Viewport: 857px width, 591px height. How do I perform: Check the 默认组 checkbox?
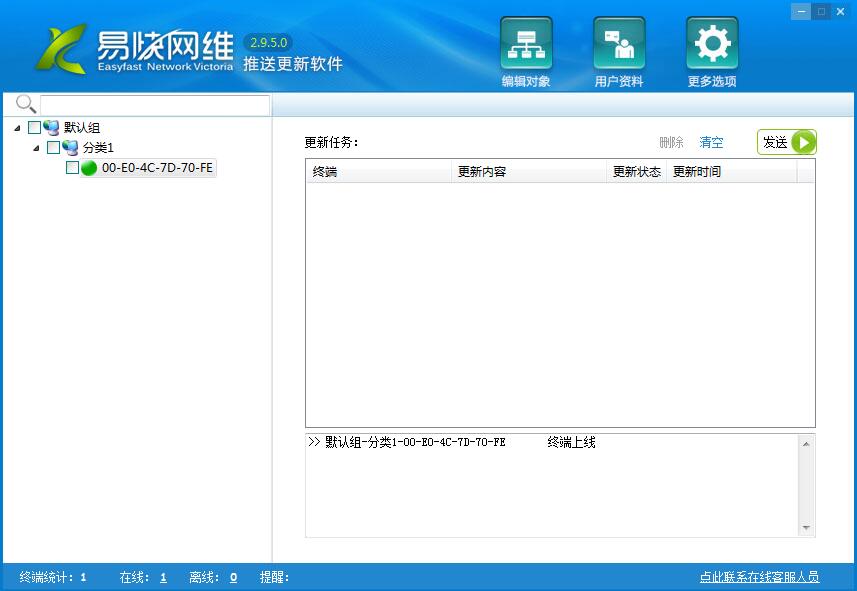(36, 127)
